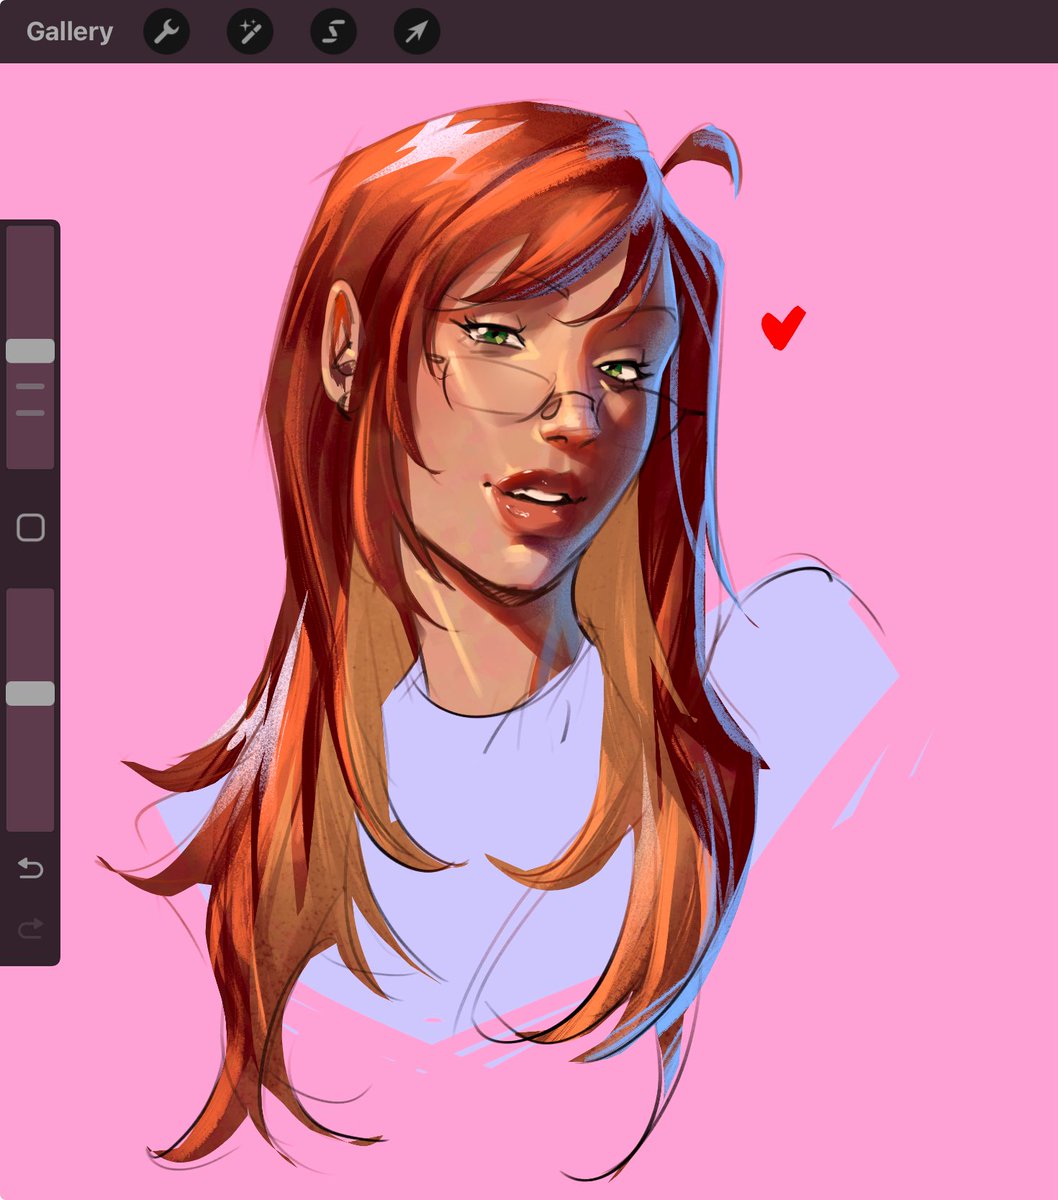This screenshot has width=1058, height=1200.
Task: Undo the last stroke with undo arrow
Action: coord(31,868)
